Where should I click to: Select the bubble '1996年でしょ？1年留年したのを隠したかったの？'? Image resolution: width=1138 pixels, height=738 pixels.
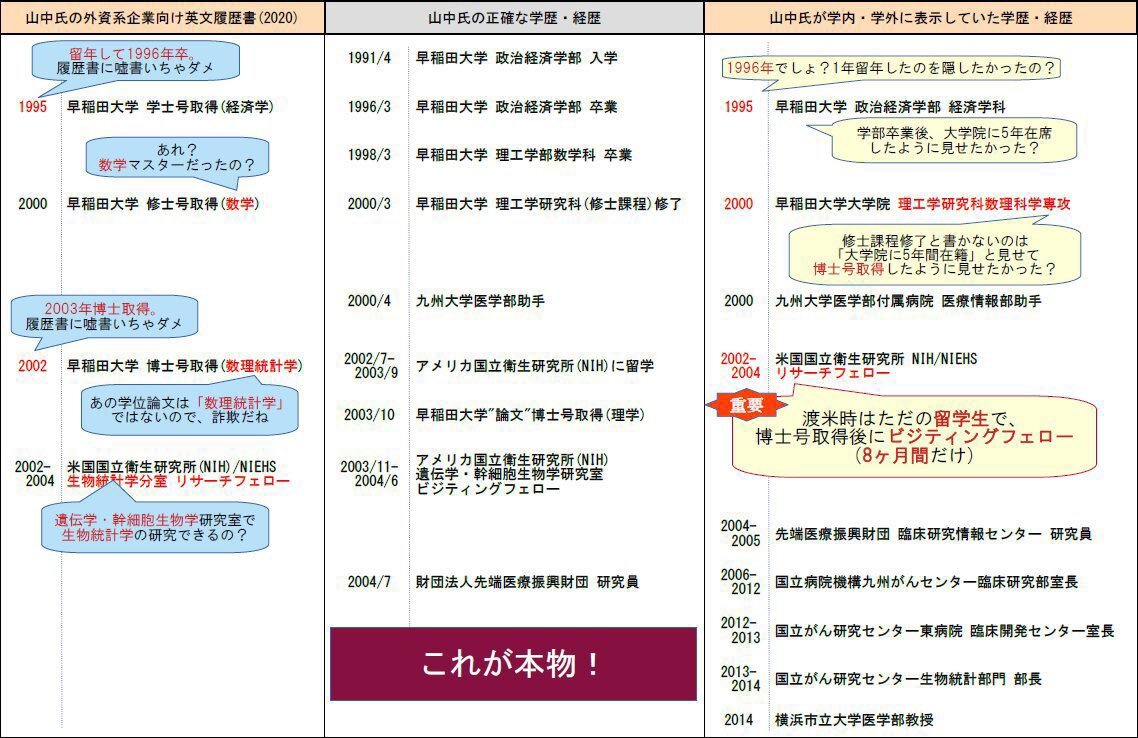pyautogui.click(x=891, y=69)
